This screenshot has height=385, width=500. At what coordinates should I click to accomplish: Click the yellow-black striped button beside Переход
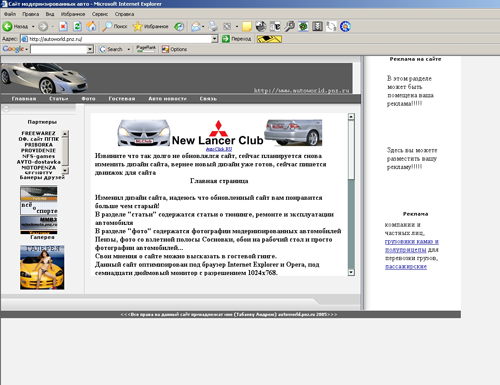coord(269,39)
